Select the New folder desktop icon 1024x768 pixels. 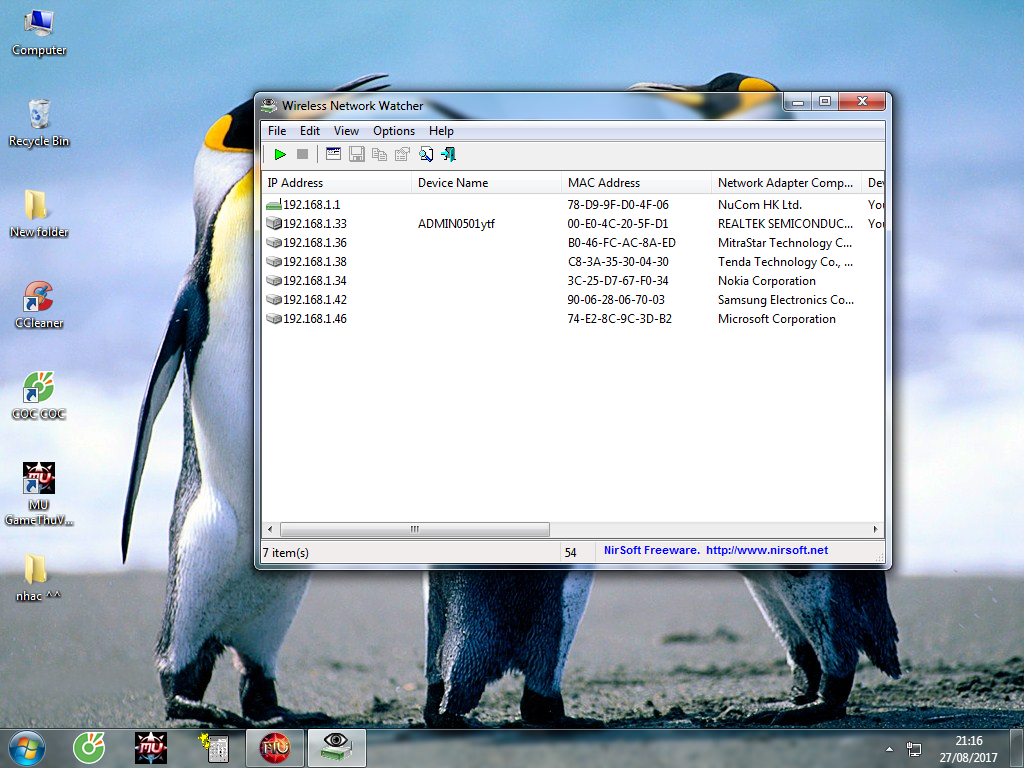39,214
